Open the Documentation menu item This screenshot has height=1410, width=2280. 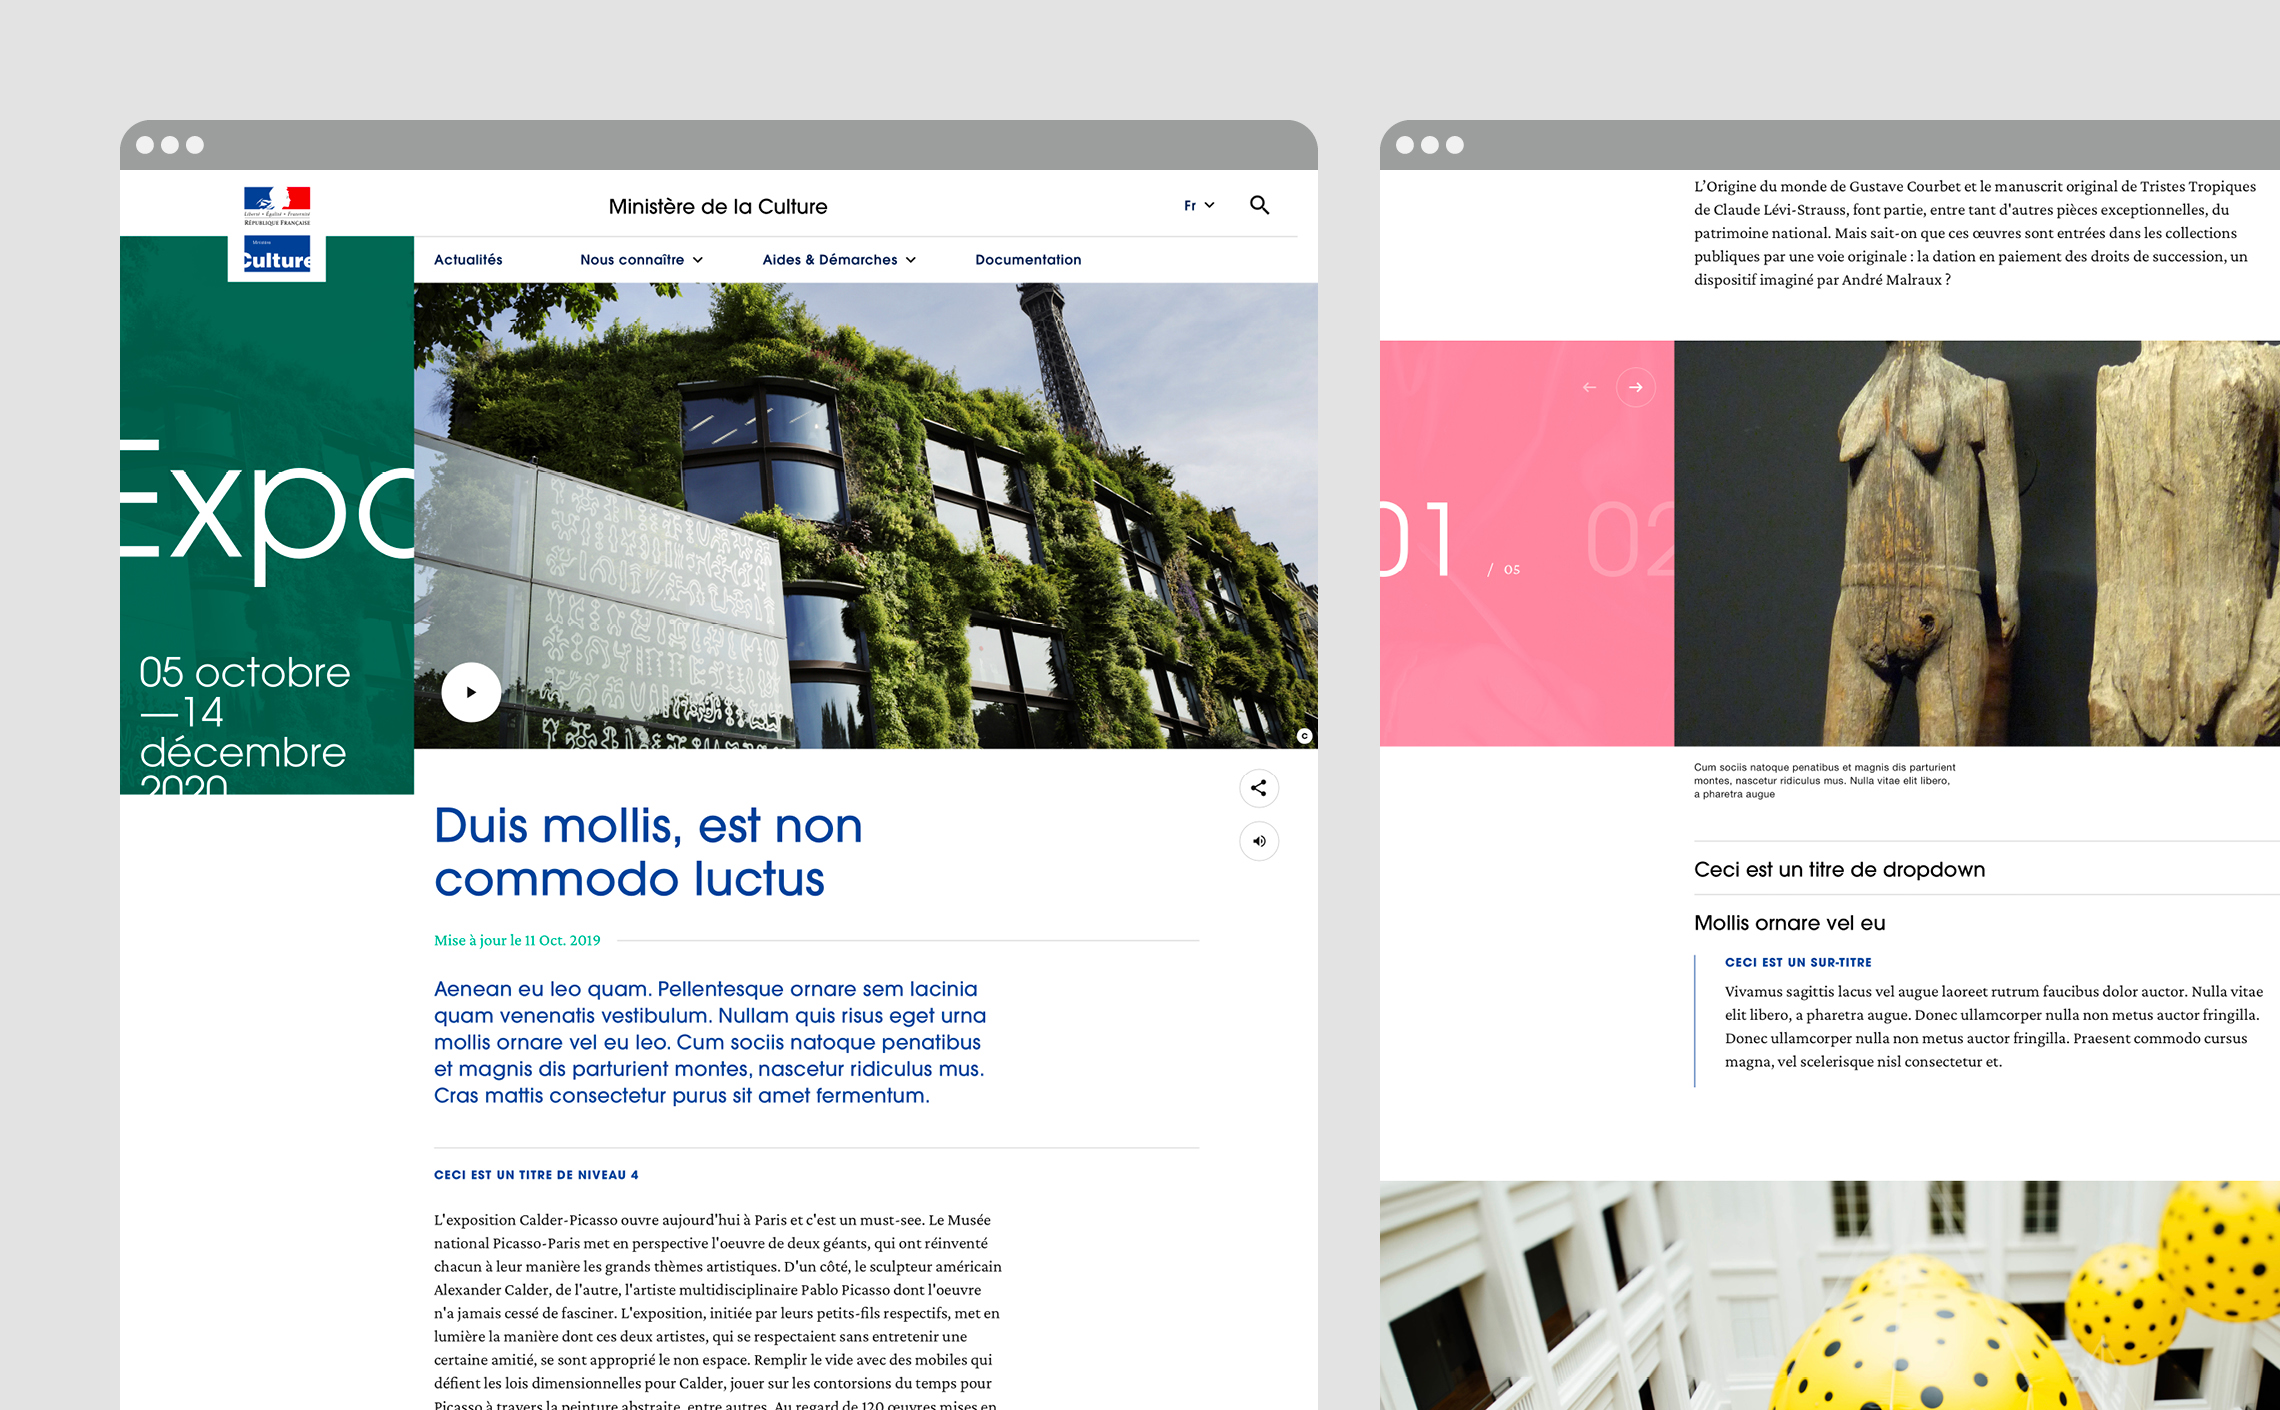1028,259
